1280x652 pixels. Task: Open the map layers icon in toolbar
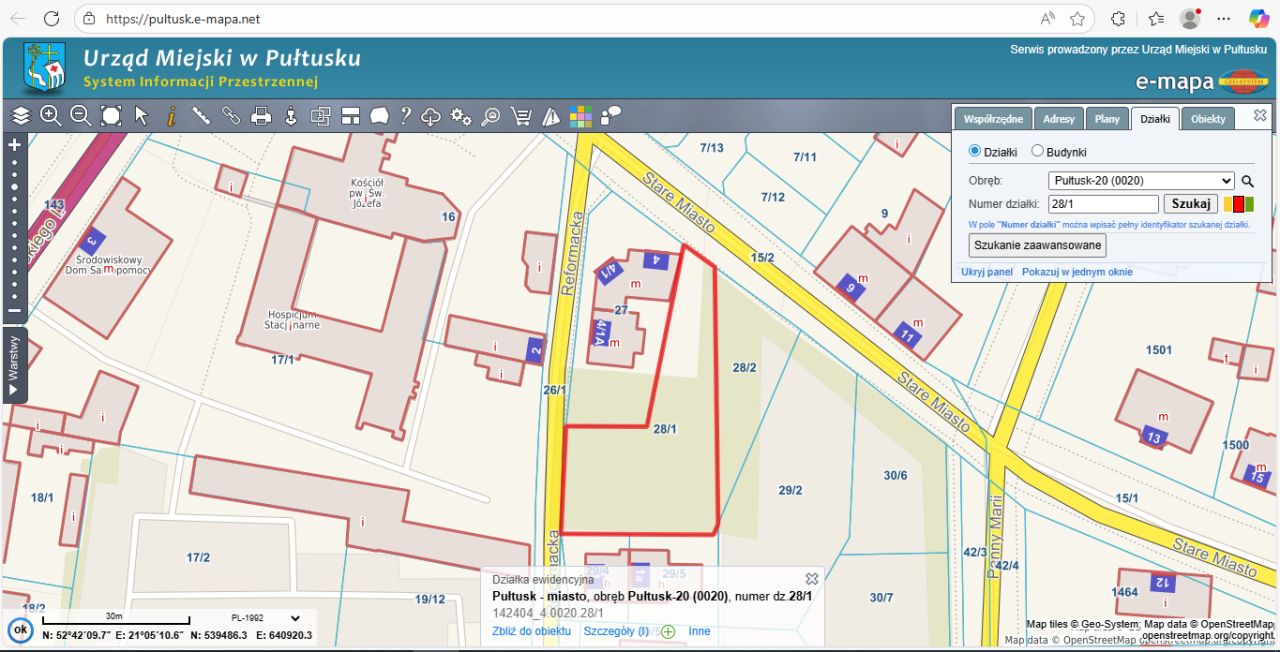point(21,116)
